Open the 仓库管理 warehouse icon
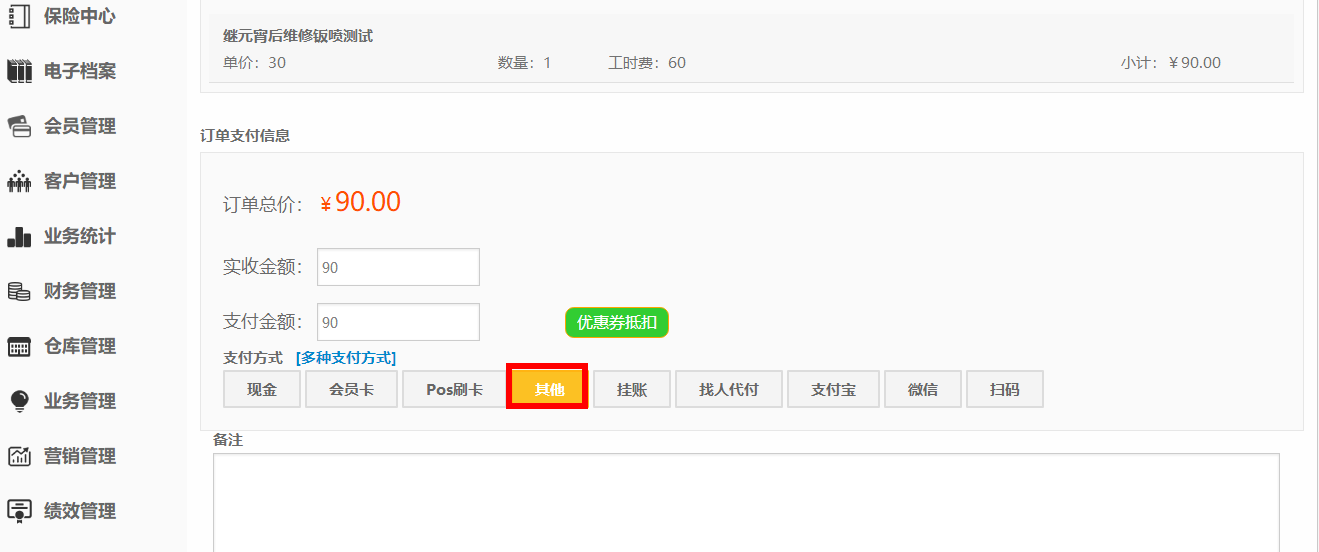This screenshot has height=552, width=1319. click(19, 347)
